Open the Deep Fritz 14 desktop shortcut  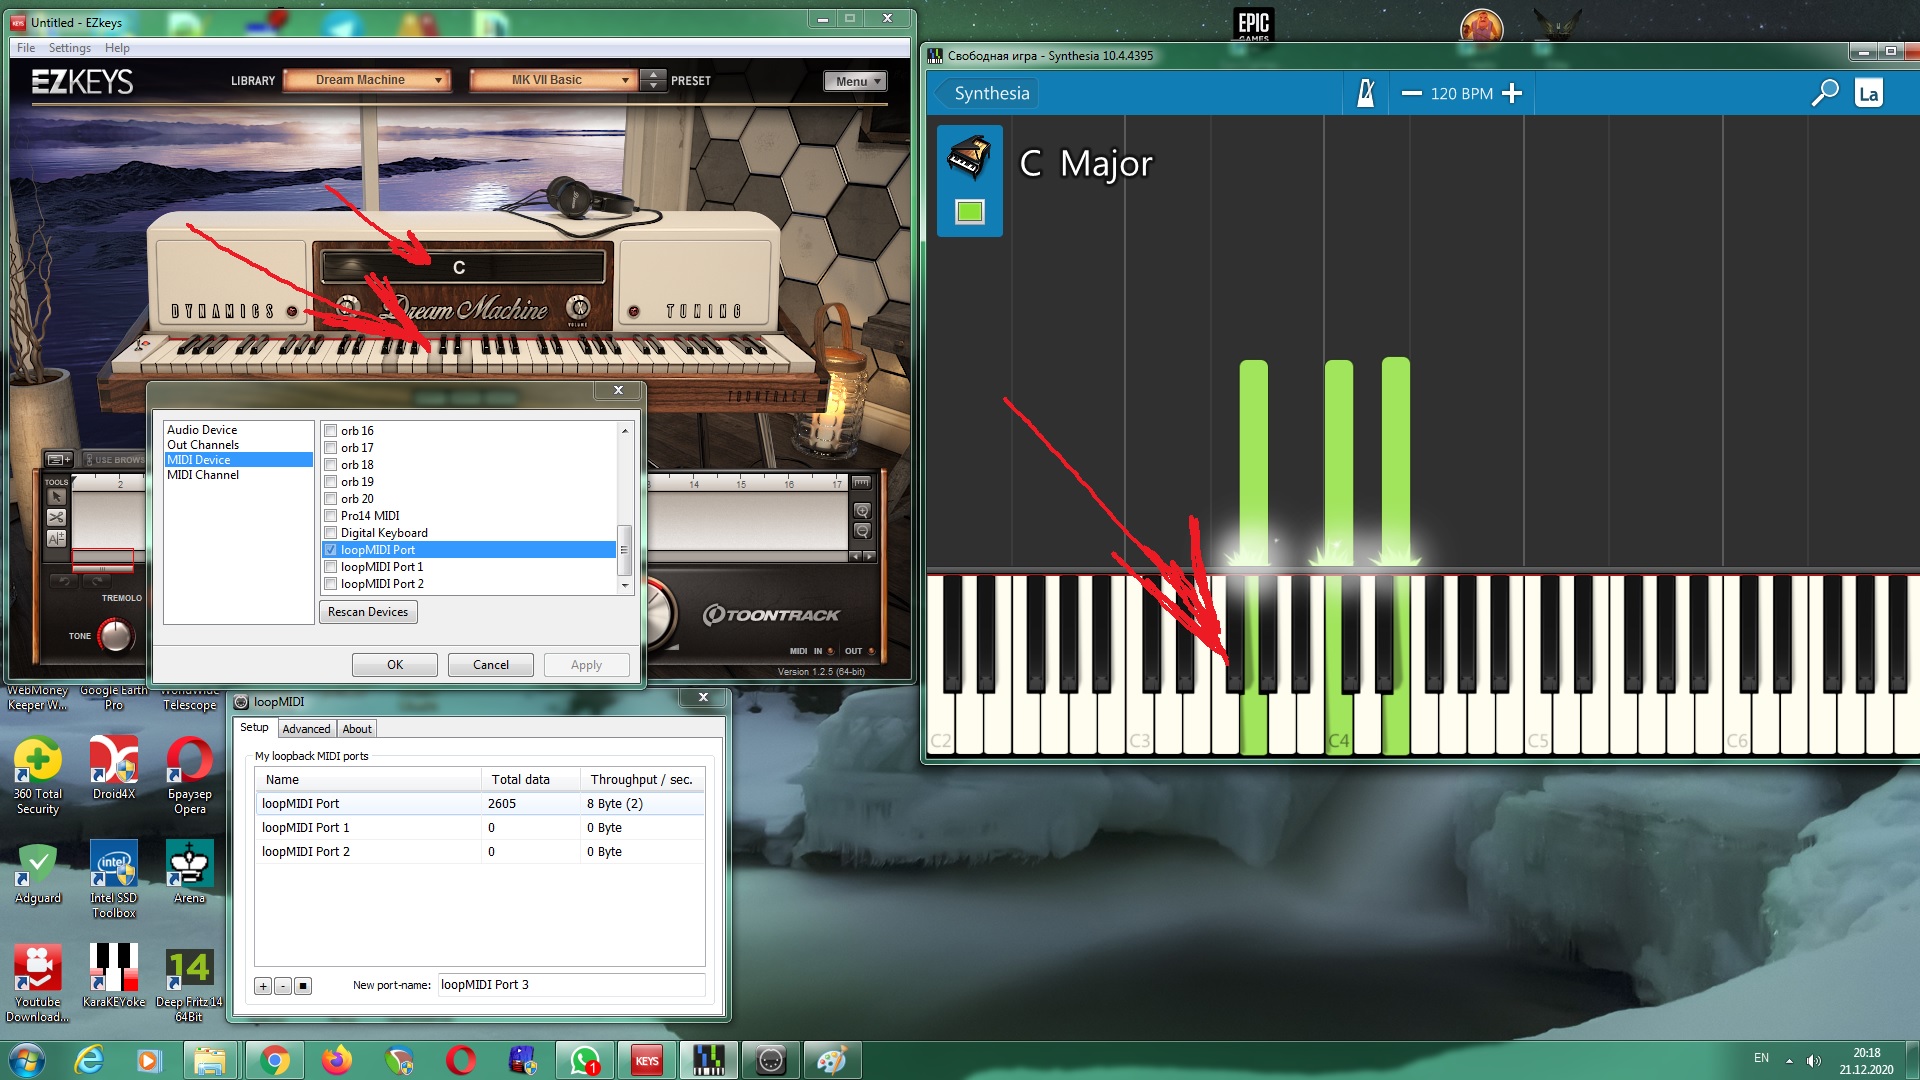click(x=189, y=983)
